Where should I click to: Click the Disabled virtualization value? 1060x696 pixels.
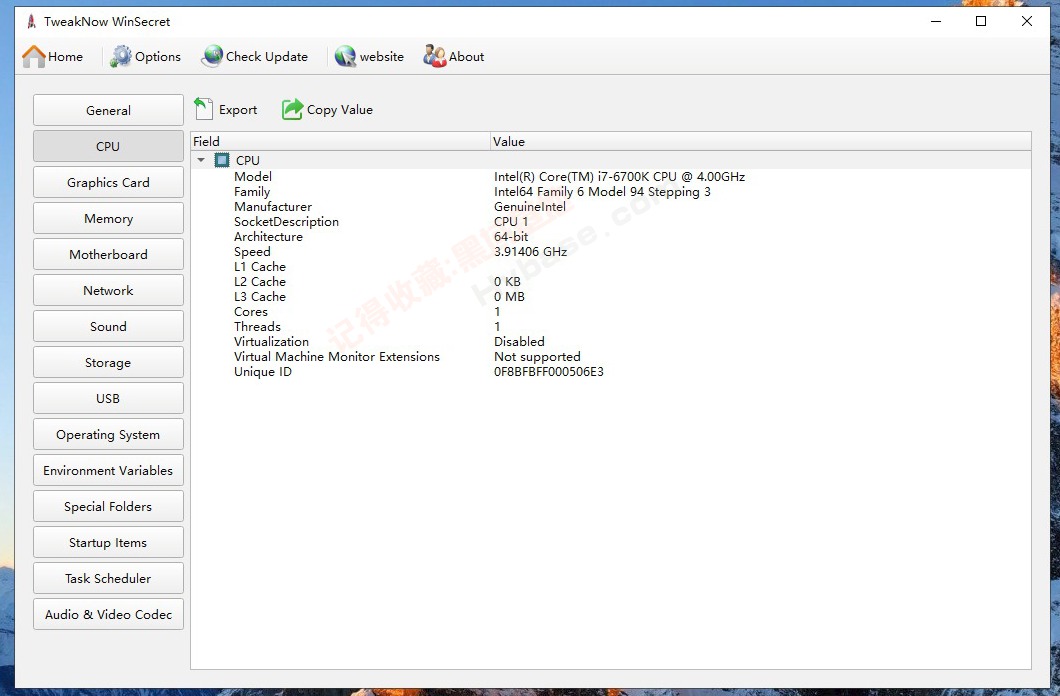519,341
